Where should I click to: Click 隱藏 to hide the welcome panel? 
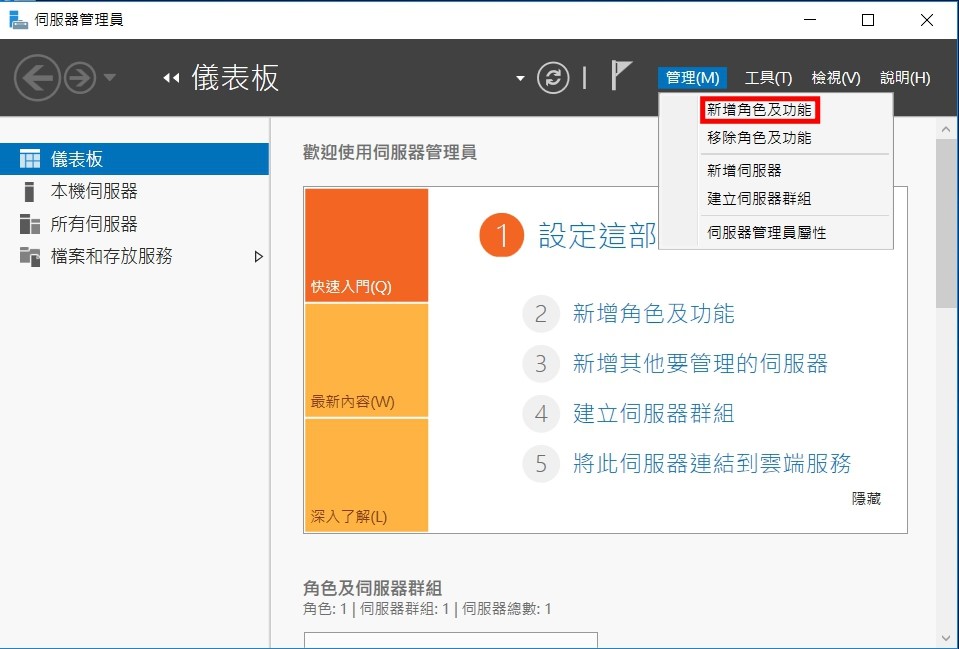tap(866, 499)
